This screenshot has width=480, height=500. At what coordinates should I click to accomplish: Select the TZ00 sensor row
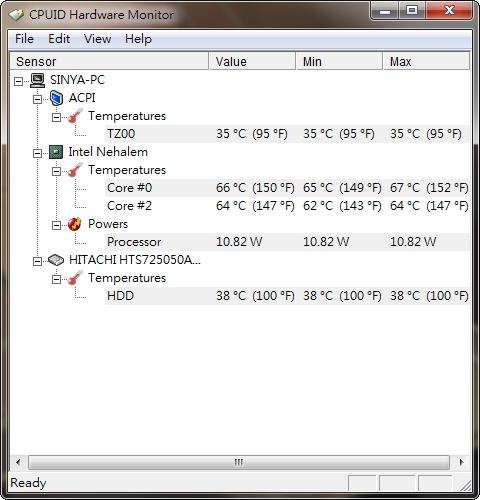287,134
